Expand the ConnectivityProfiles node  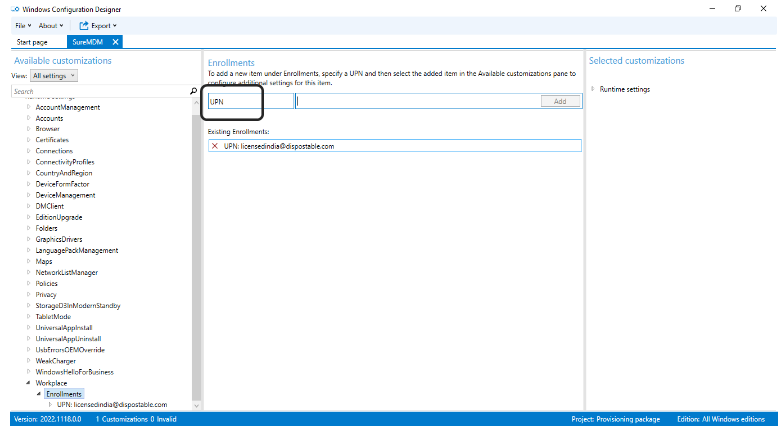tap(29, 162)
